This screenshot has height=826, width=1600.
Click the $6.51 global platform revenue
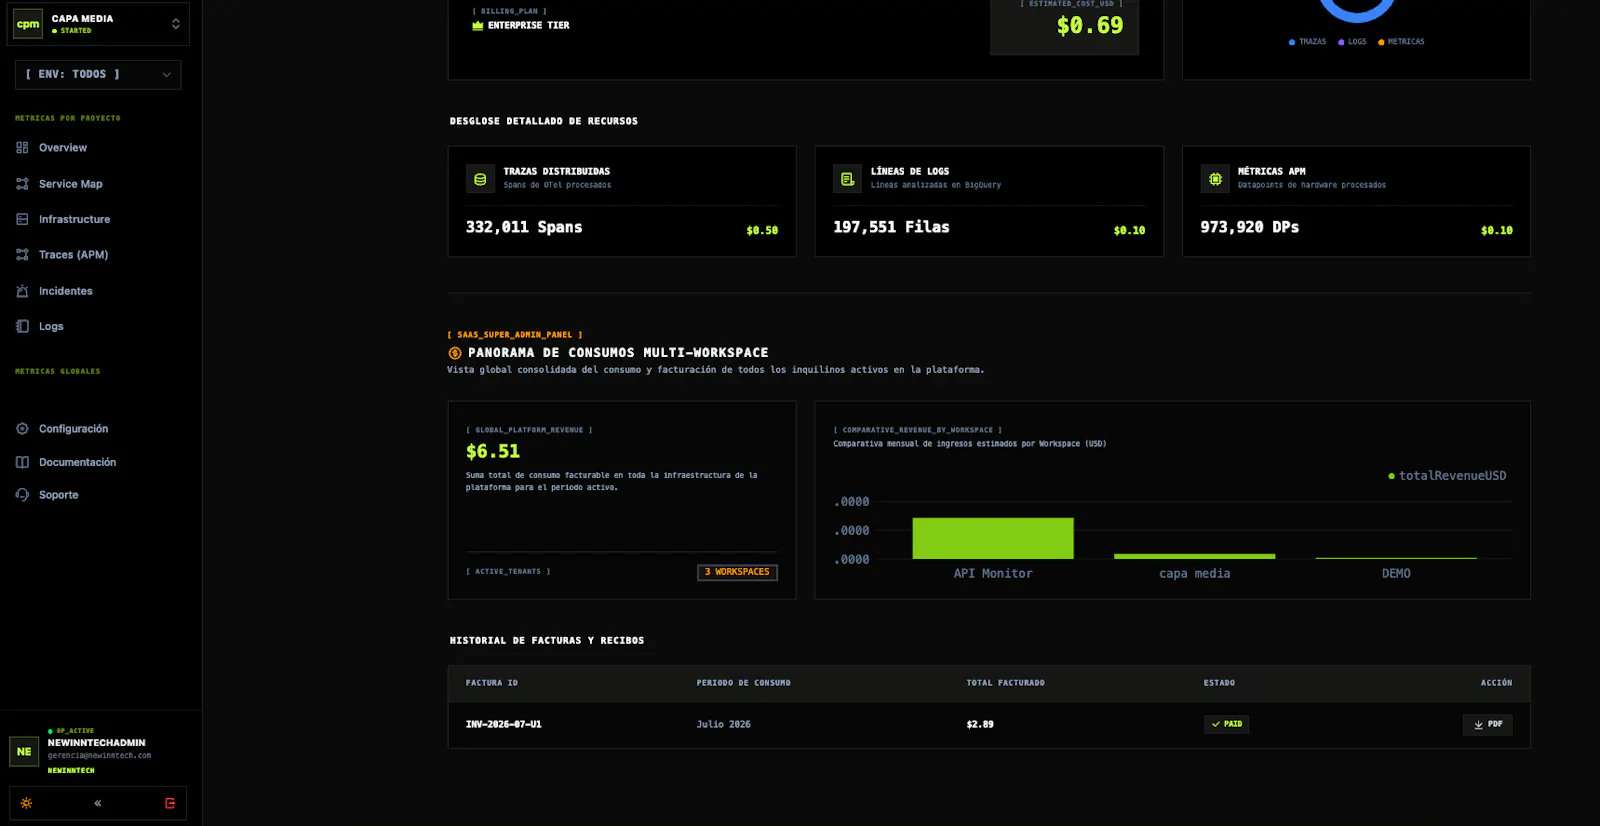point(493,452)
